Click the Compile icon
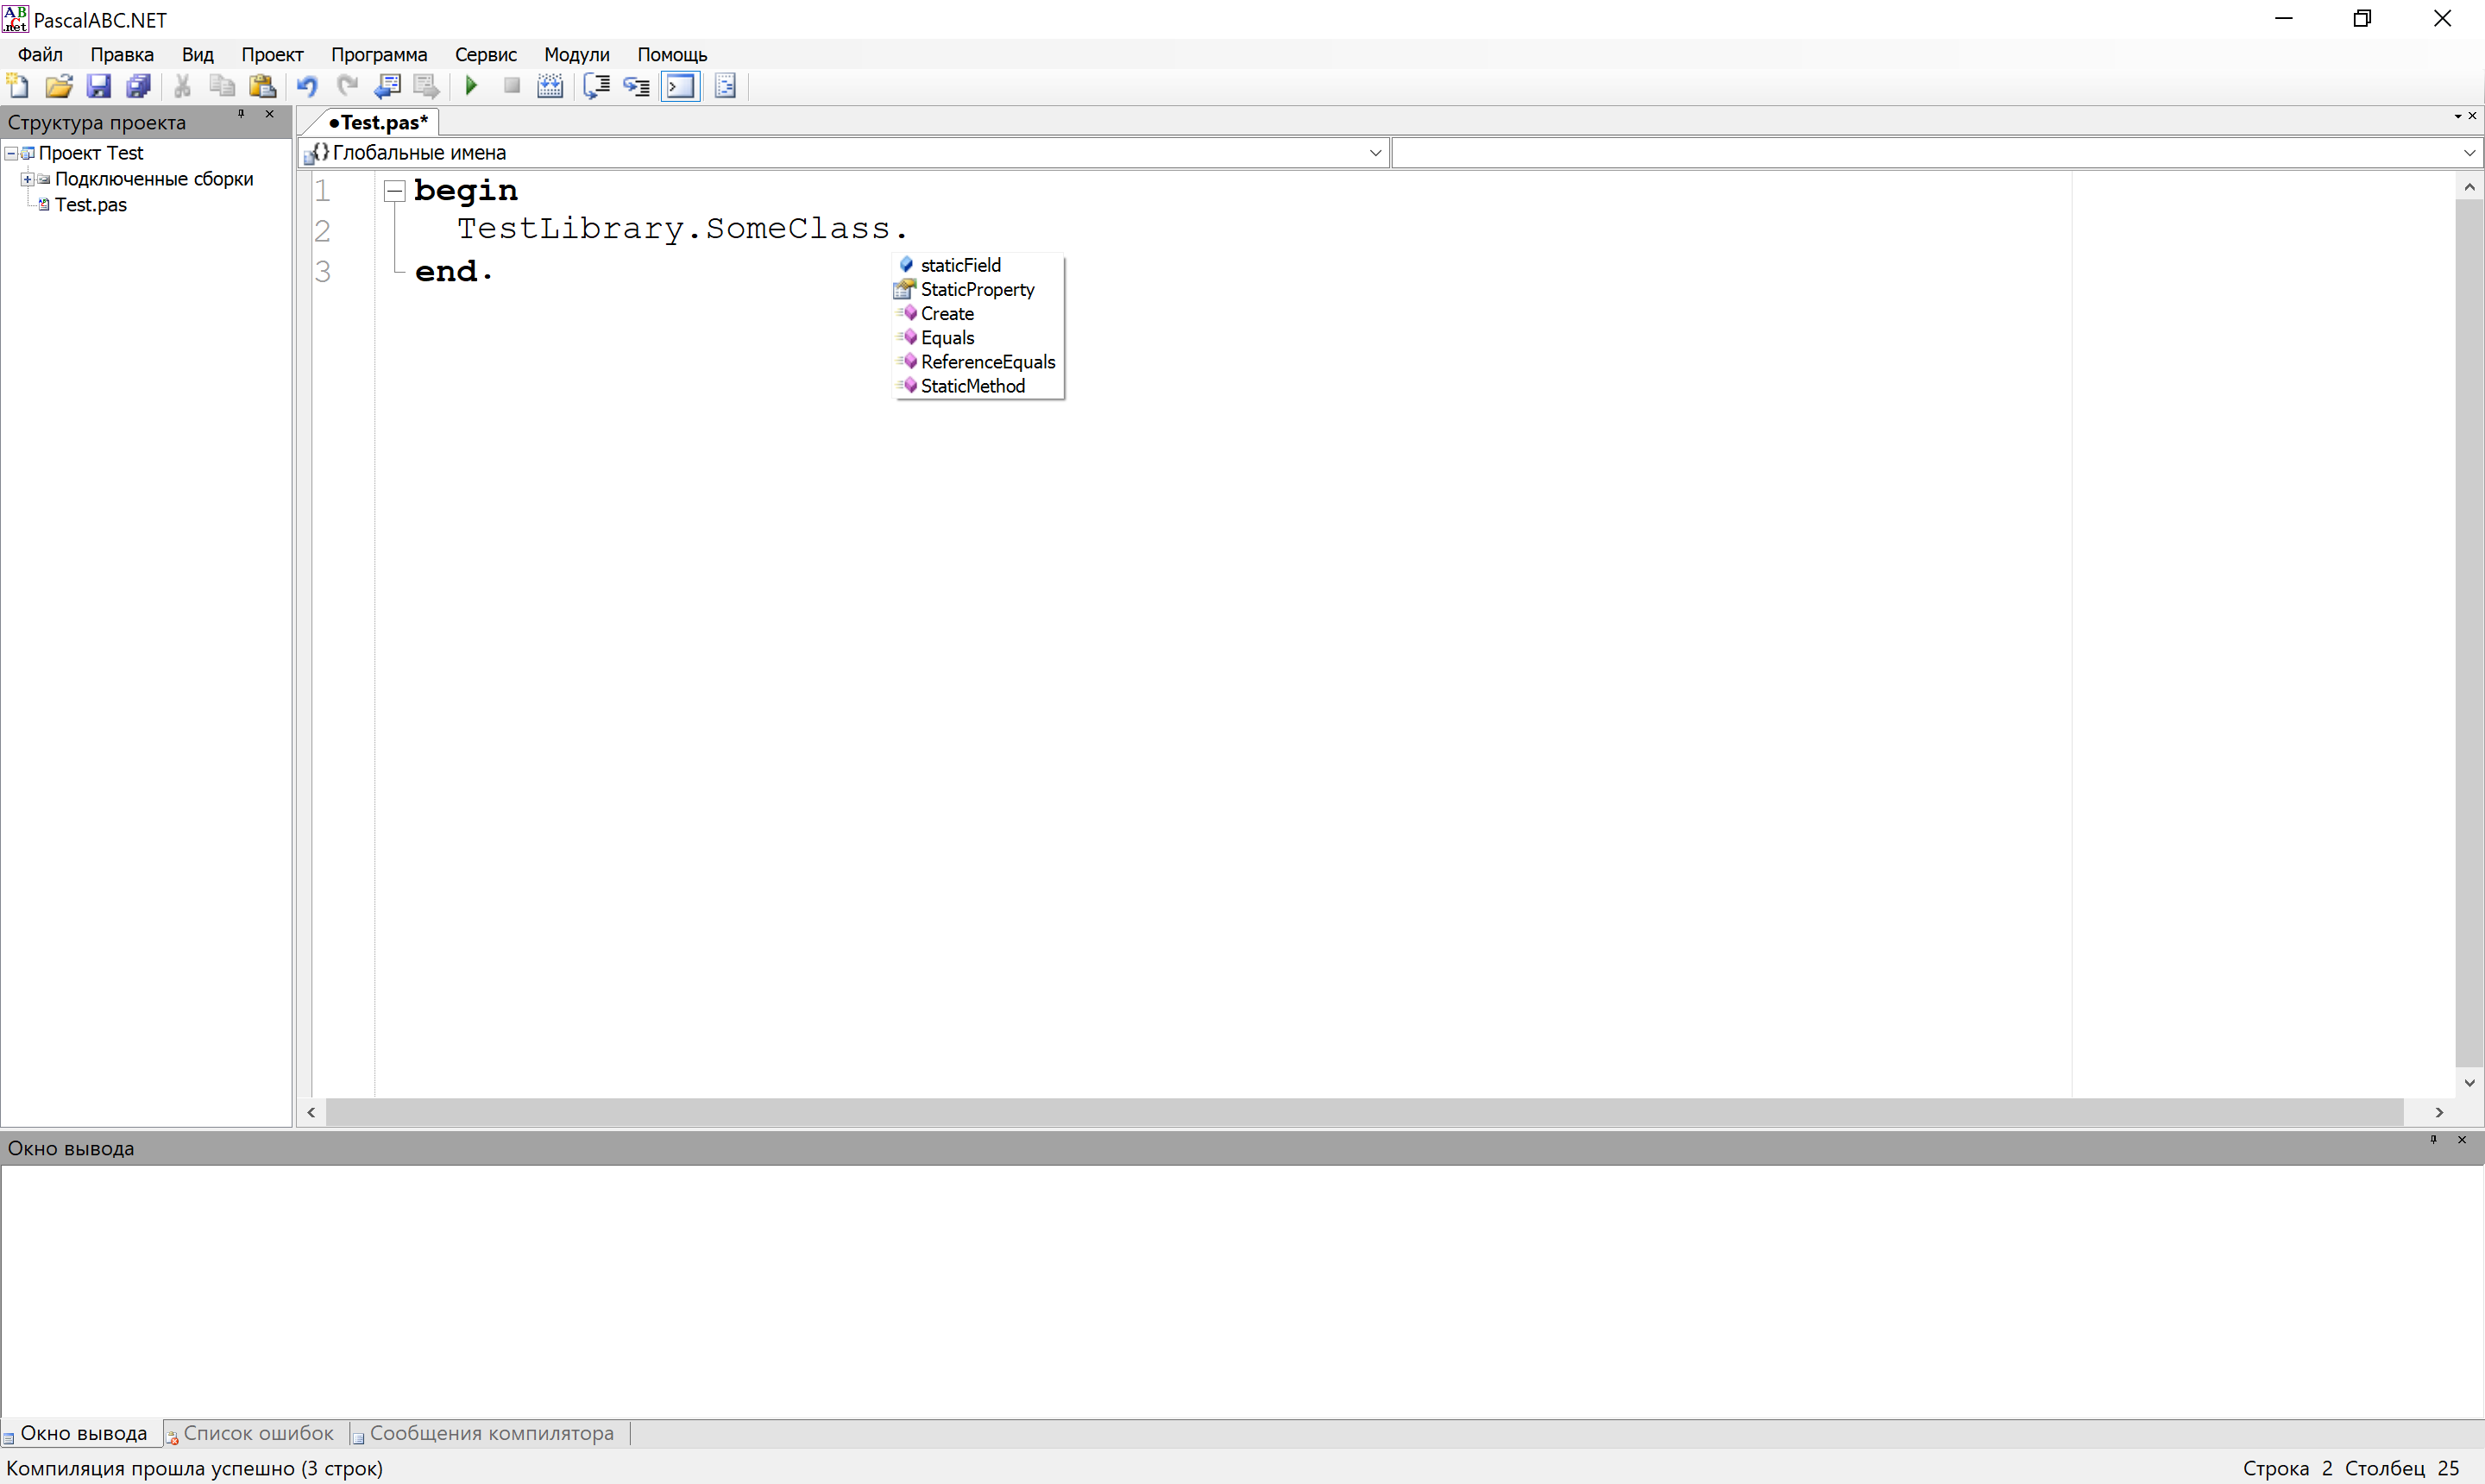Viewport: 2485px width, 1484px height. pyautogui.click(x=550, y=86)
